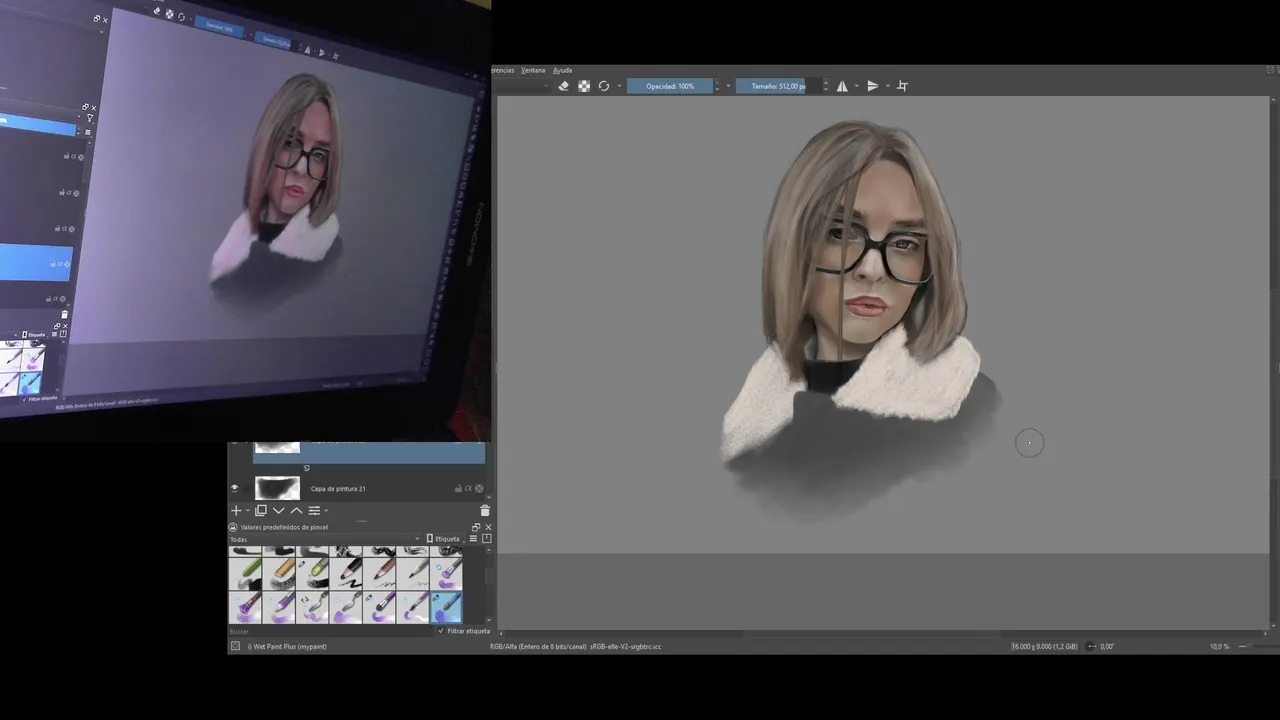Toggle wrap-around mode icon in toolbar
Image resolution: width=1280 pixels, height=720 pixels.
(902, 86)
